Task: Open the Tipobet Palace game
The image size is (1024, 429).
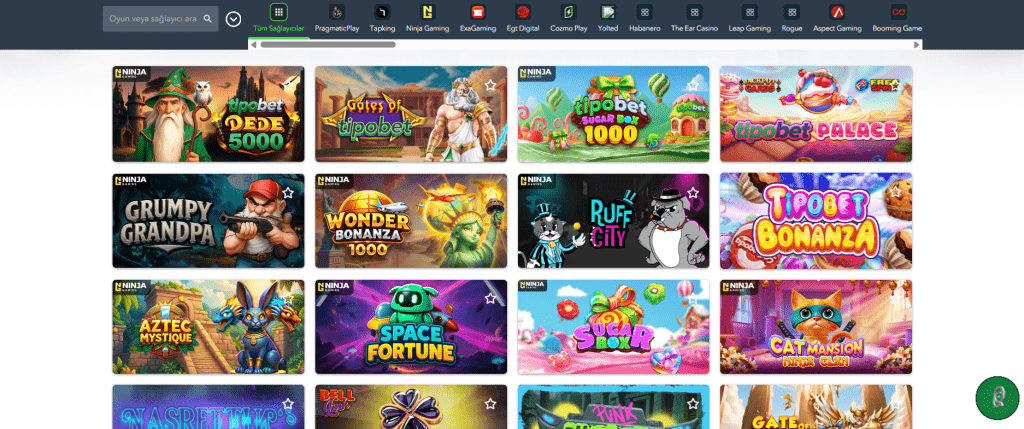Action: click(815, 115)
